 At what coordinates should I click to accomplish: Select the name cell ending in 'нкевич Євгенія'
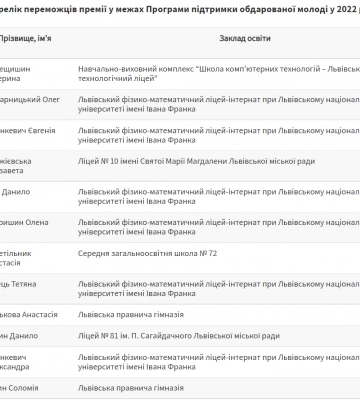click(x=28, y=130)
